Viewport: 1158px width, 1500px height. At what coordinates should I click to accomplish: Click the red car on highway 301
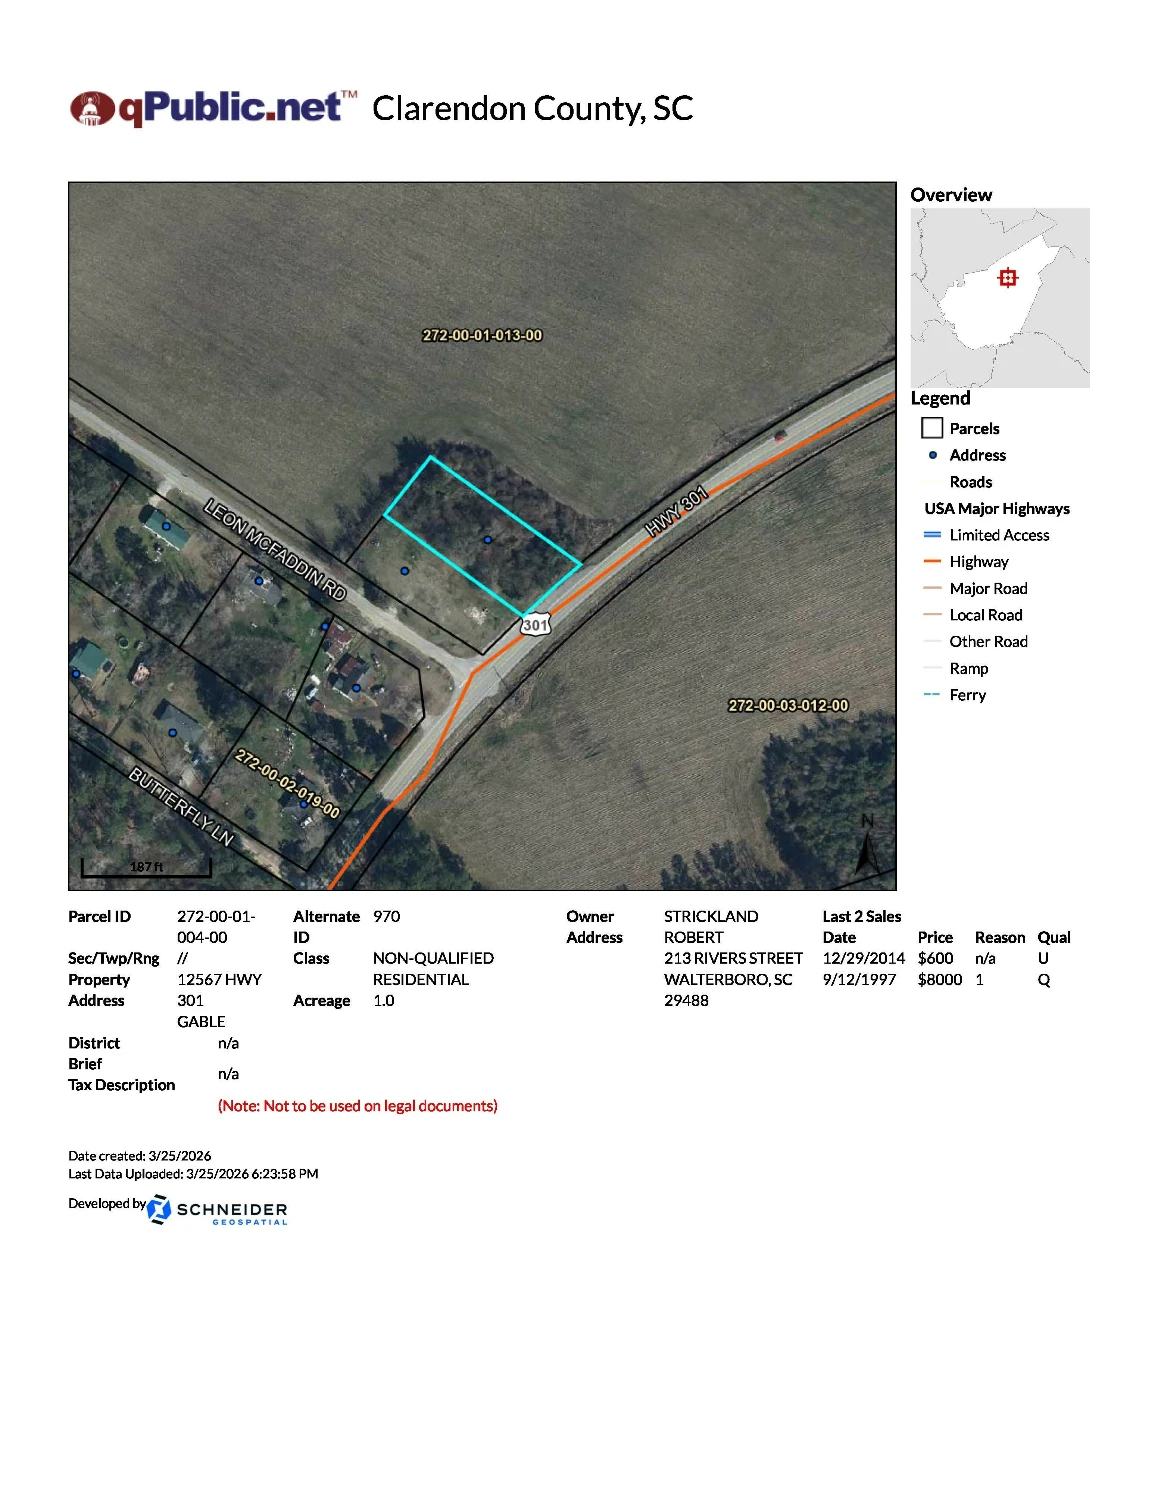(x=780, y=435)
